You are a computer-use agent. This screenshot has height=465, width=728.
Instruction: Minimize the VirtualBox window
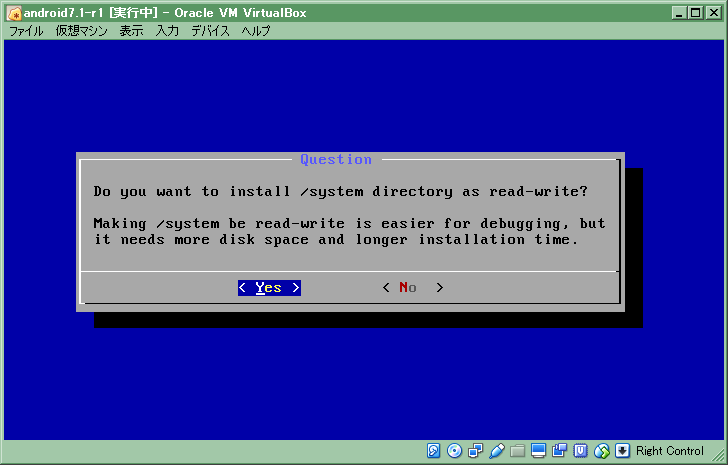(679, 13)
